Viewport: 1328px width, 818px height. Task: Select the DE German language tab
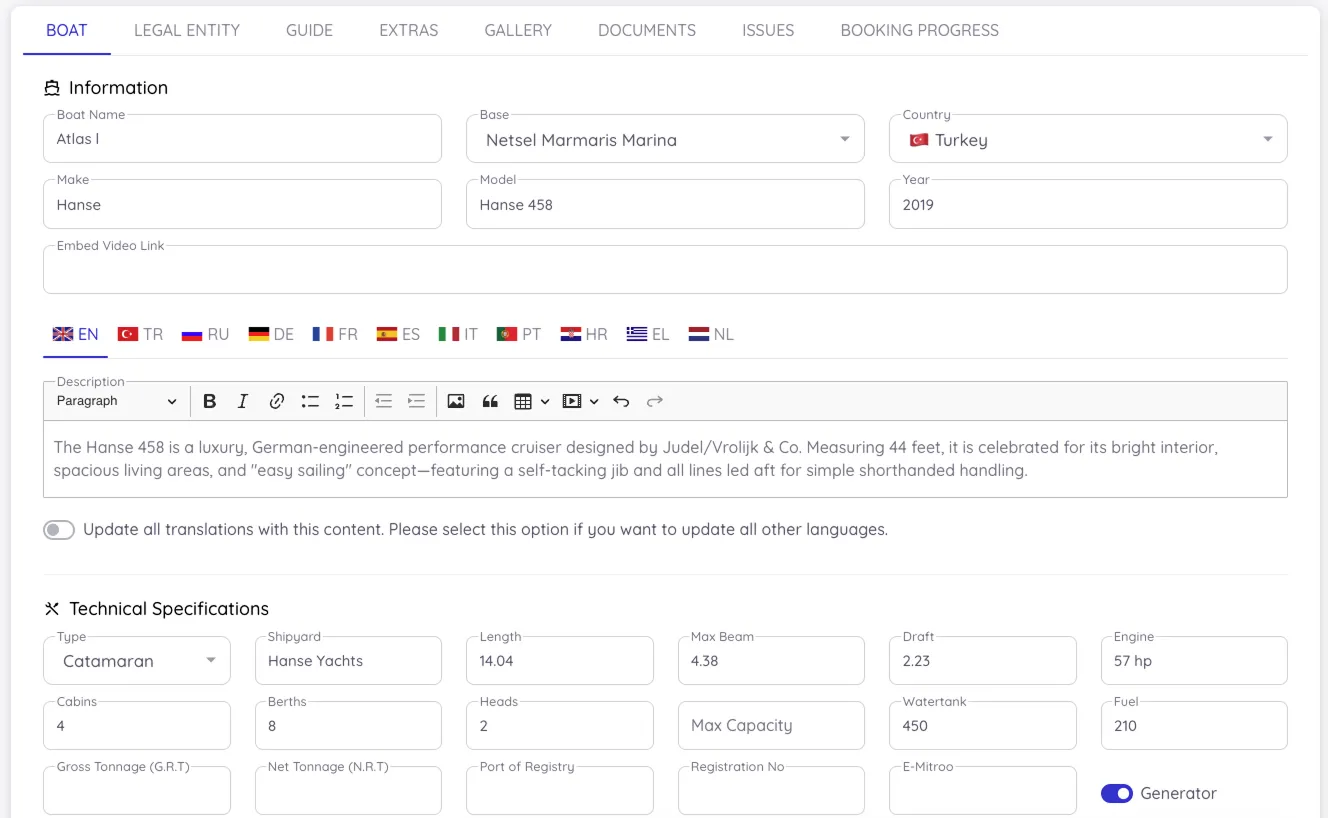pos(271,334)
